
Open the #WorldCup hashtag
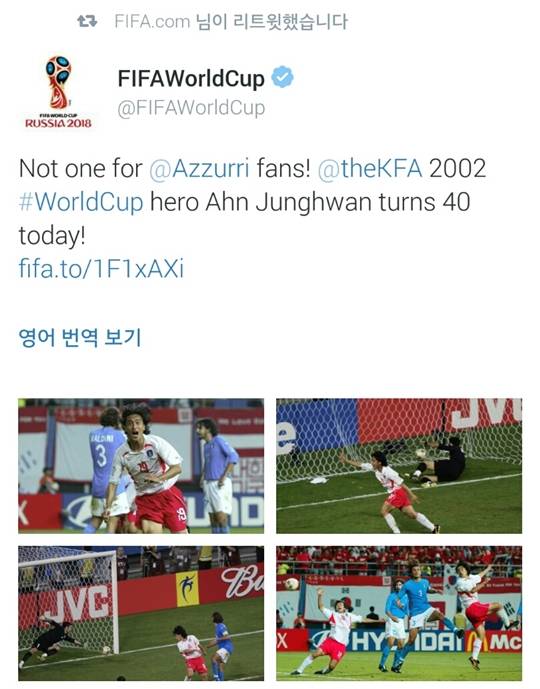point(81,202)
